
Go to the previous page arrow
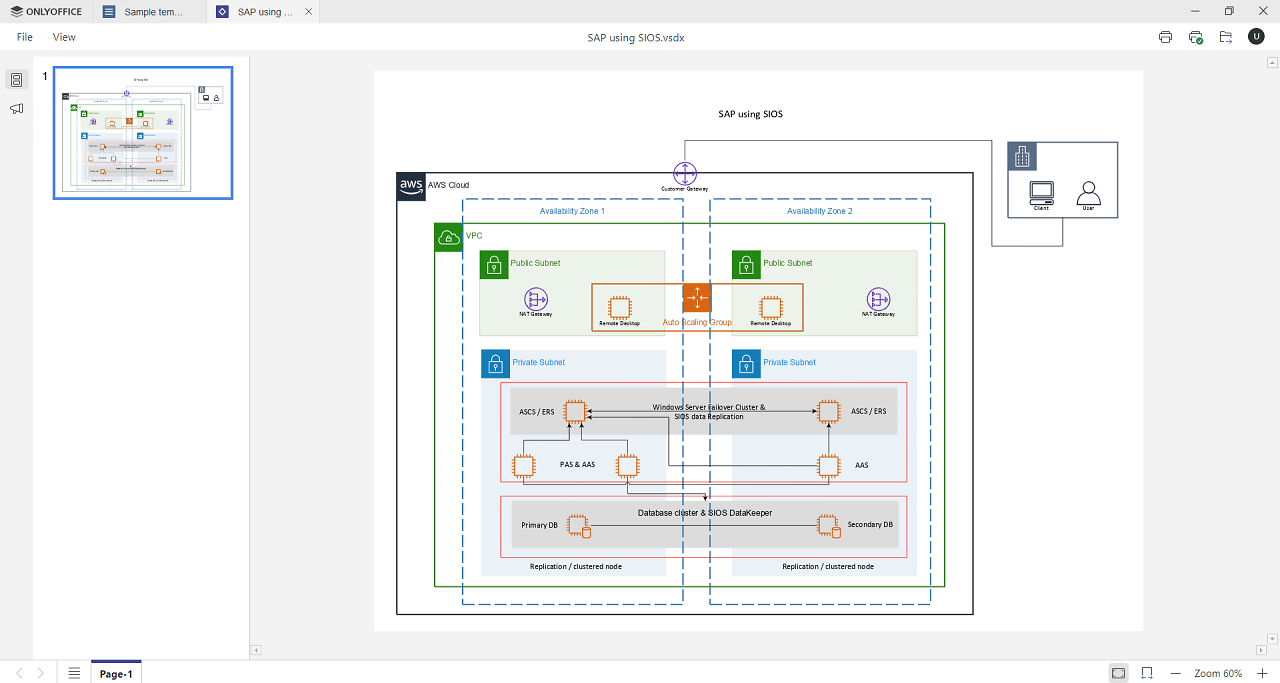[19, 673]
